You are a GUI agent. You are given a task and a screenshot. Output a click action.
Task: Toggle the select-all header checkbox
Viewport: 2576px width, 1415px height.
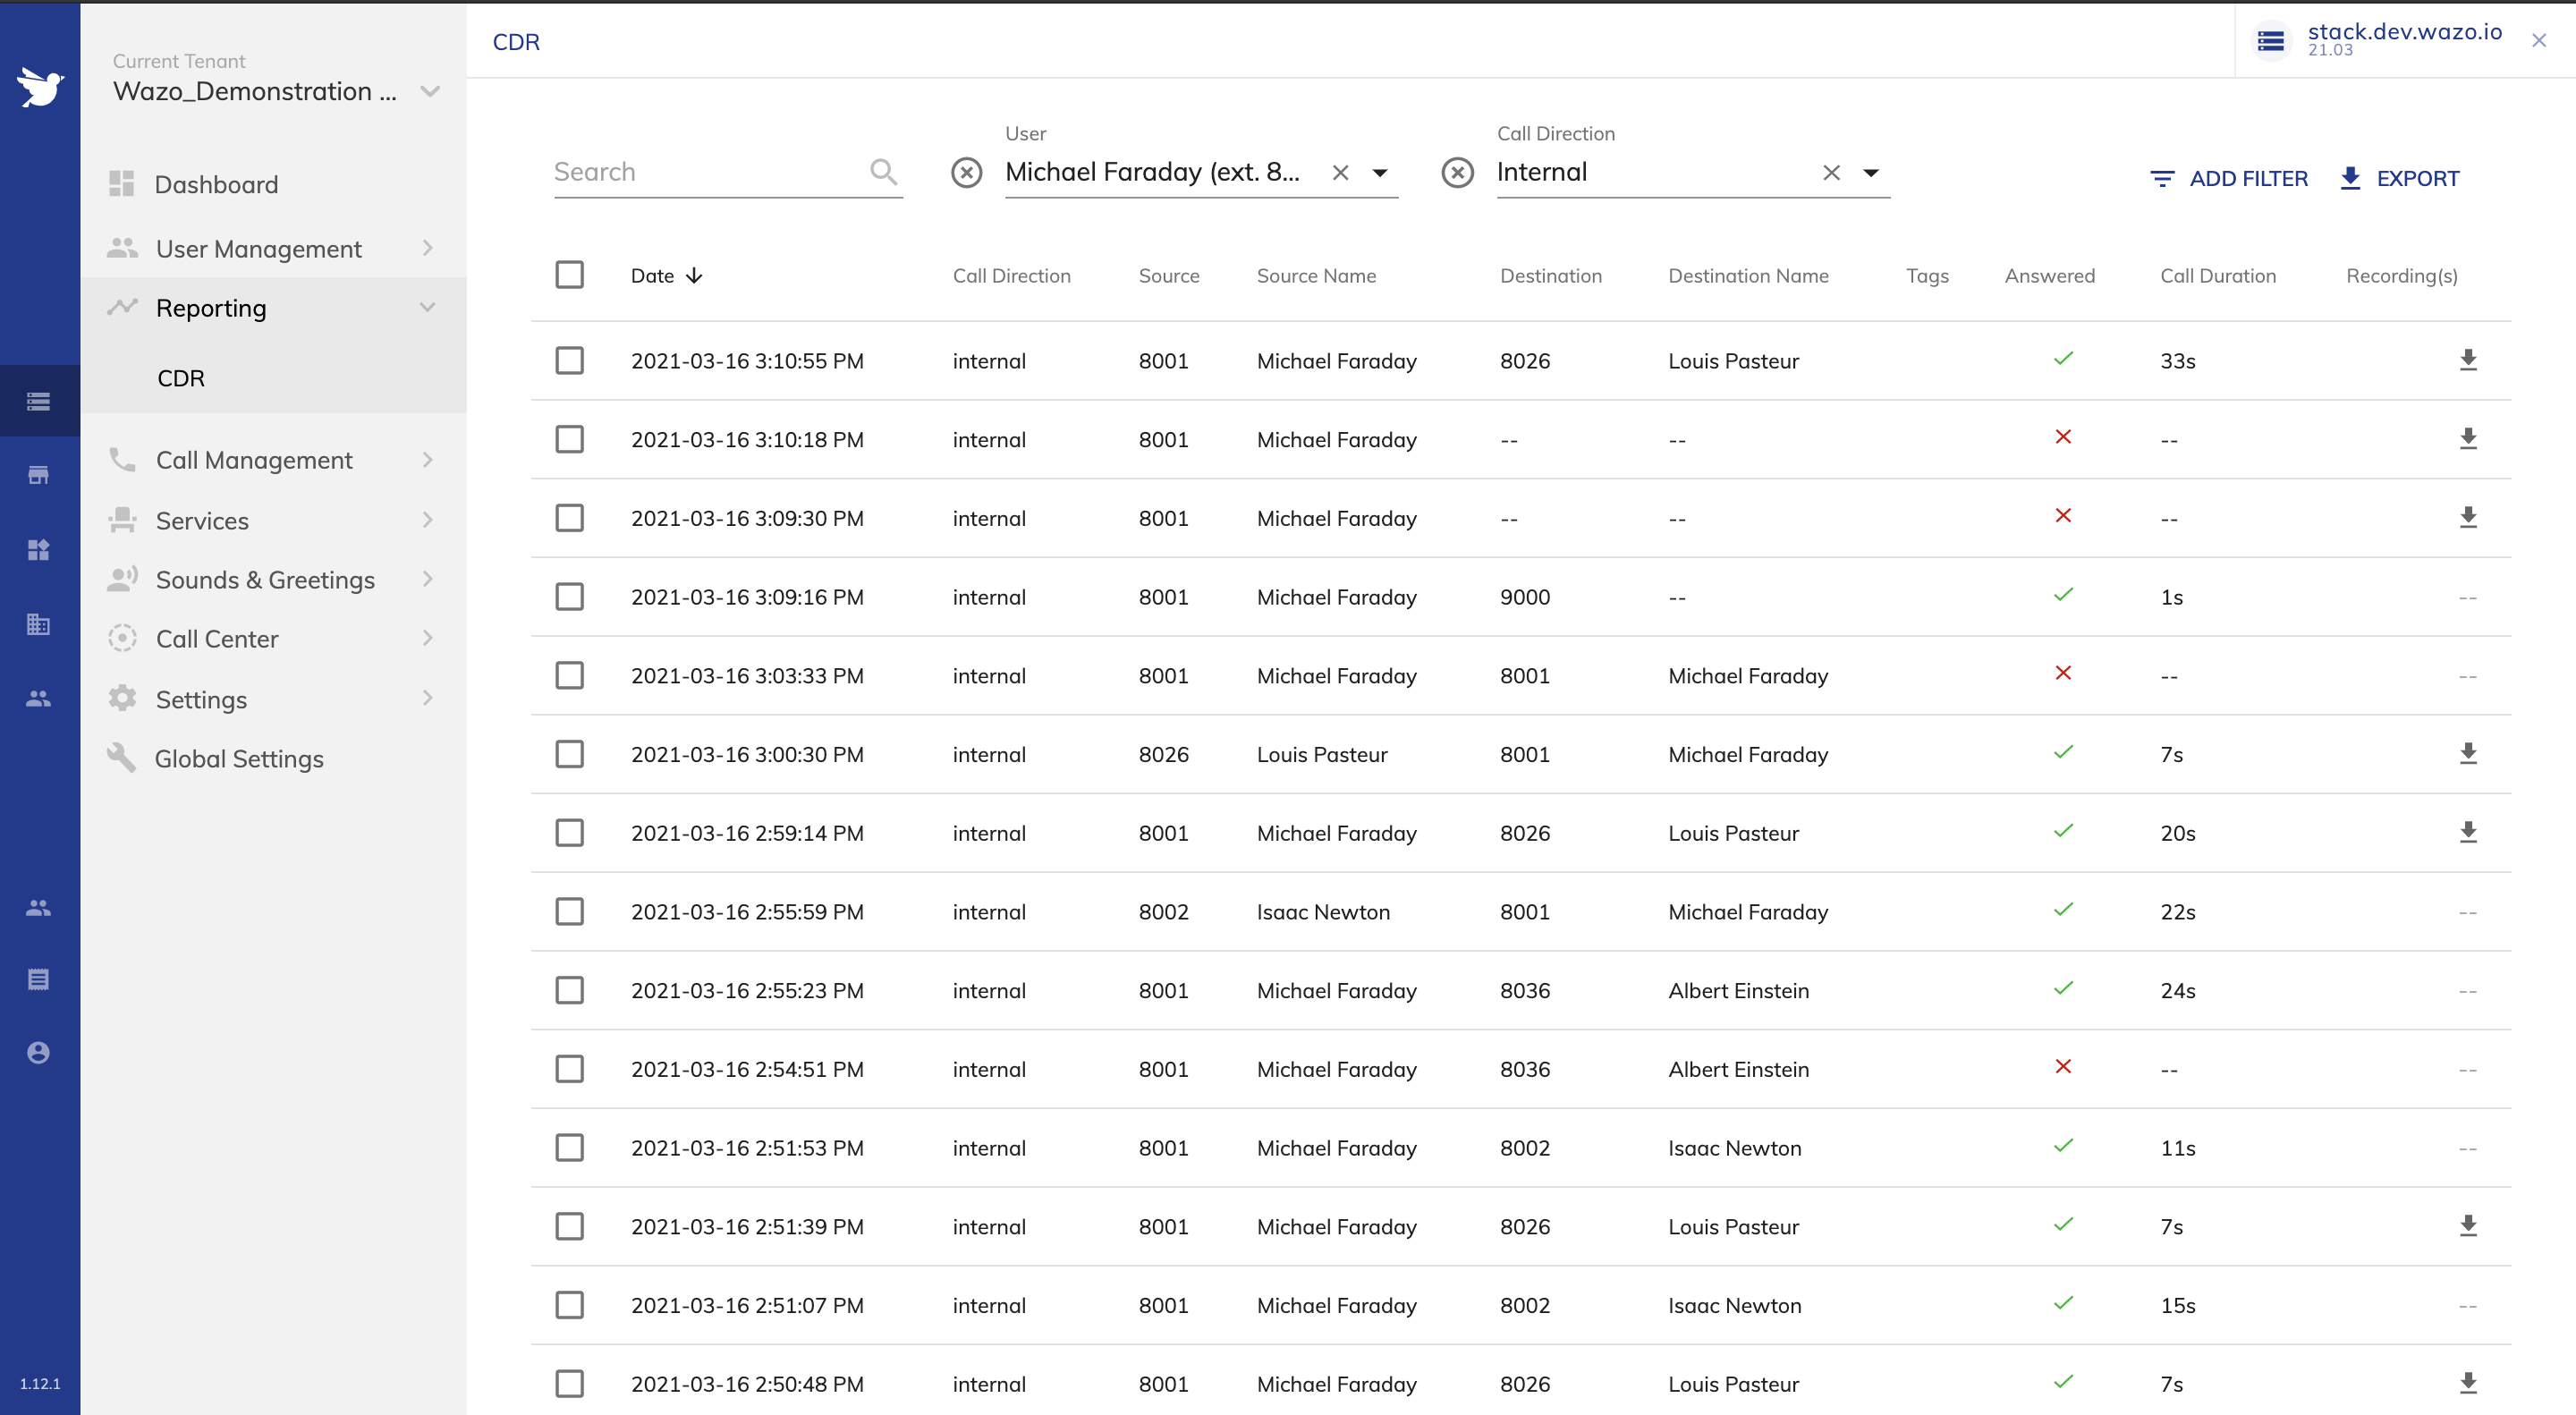pos(569,275)
